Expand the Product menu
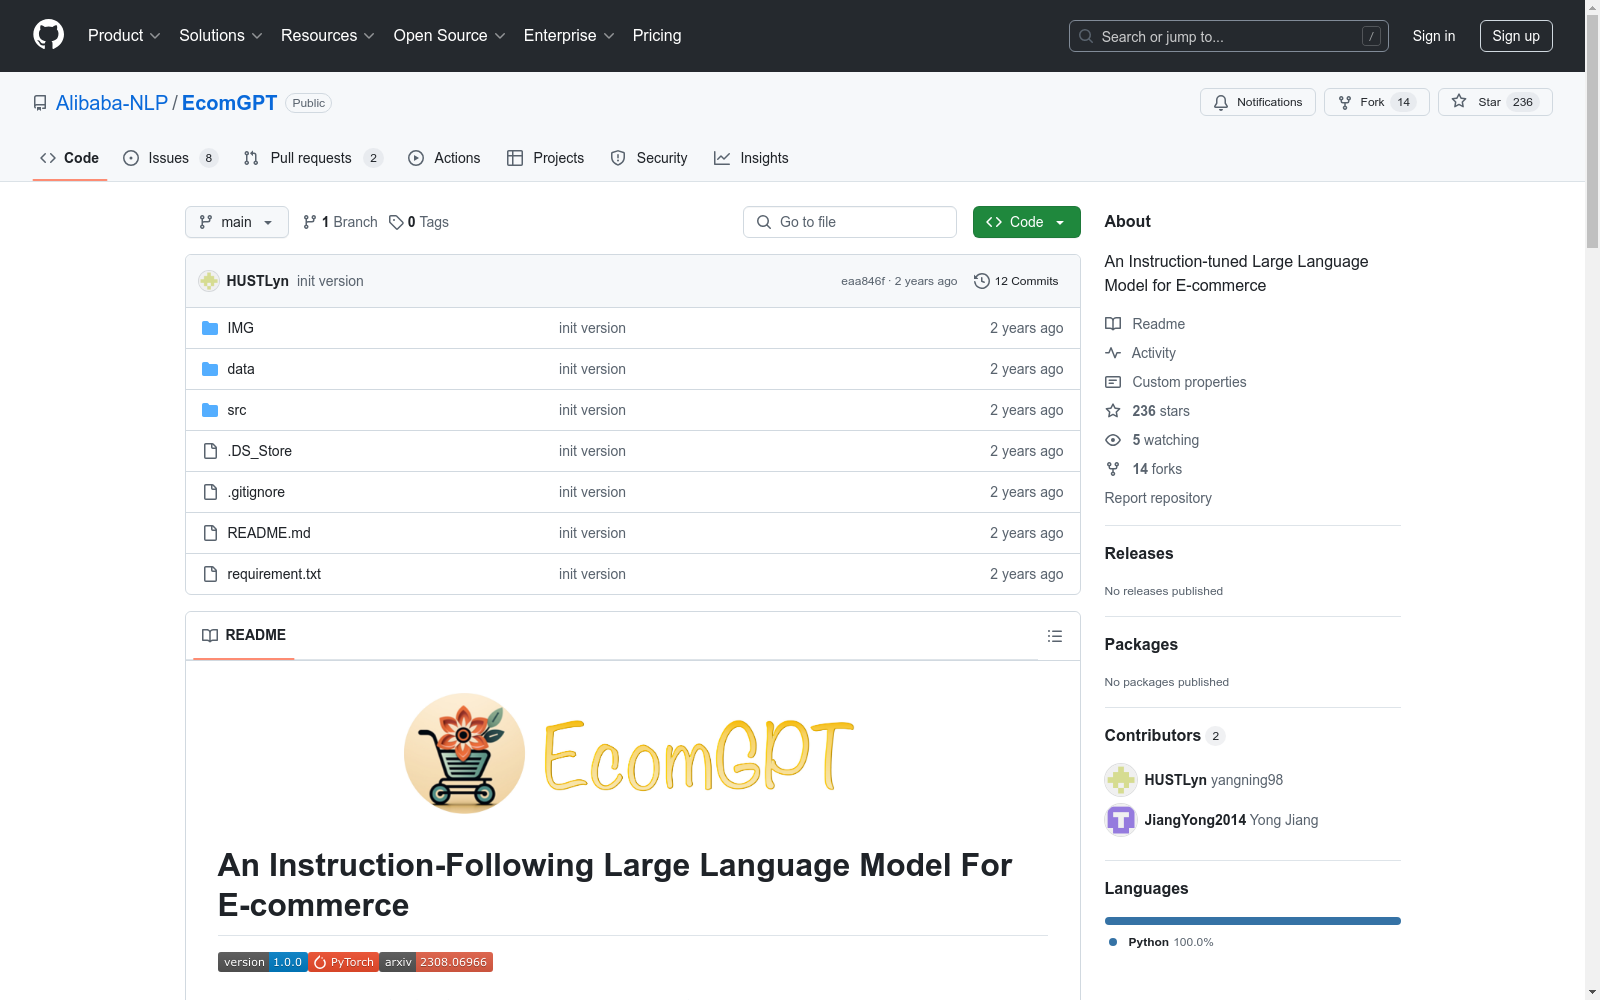This screenshot has height=1000, width=1600. (x=124, y=35)
